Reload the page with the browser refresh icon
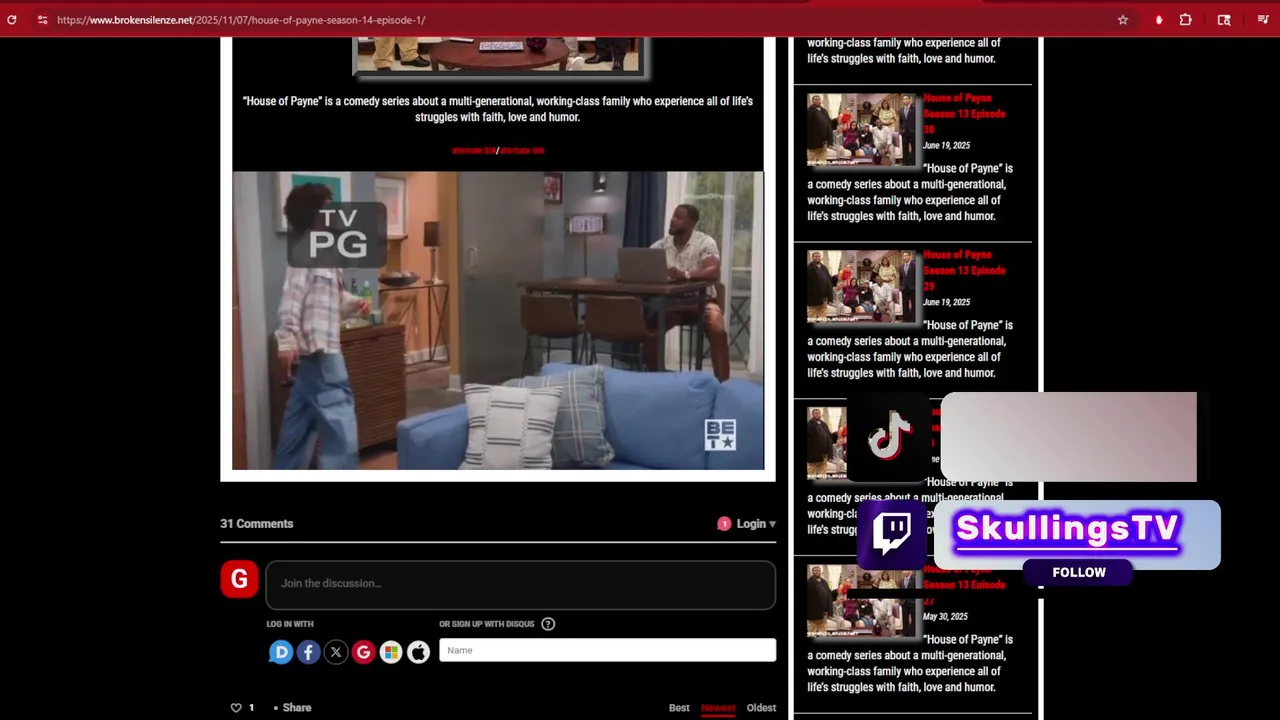This screenshot has height=720, width=1280. point(12,20)
